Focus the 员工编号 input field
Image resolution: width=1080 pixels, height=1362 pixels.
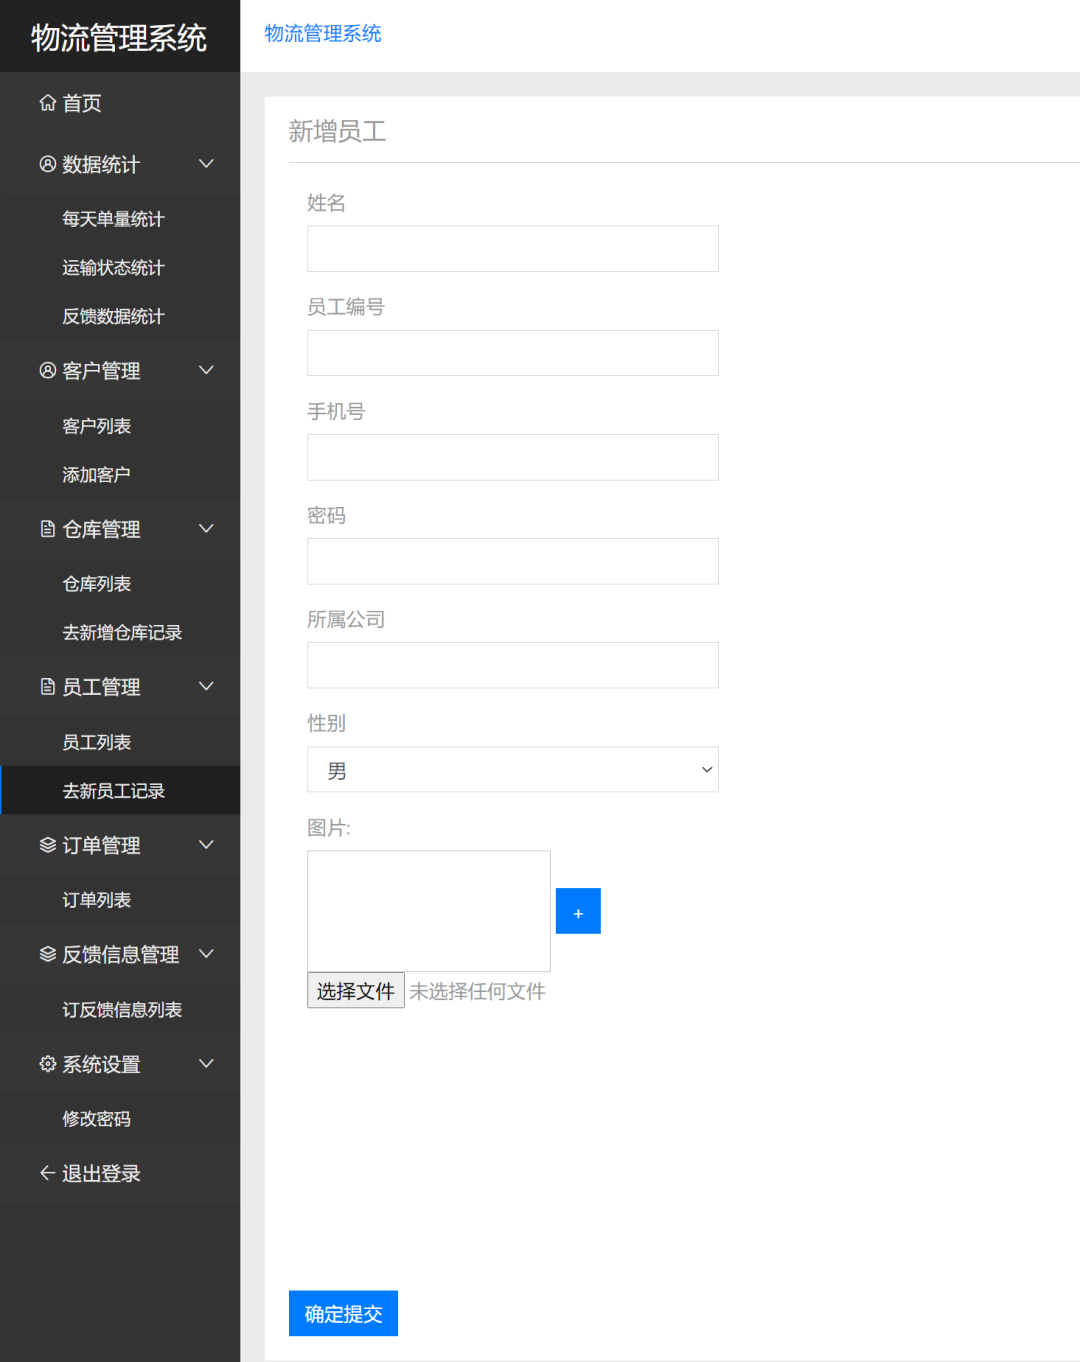[x=512, y=353]
